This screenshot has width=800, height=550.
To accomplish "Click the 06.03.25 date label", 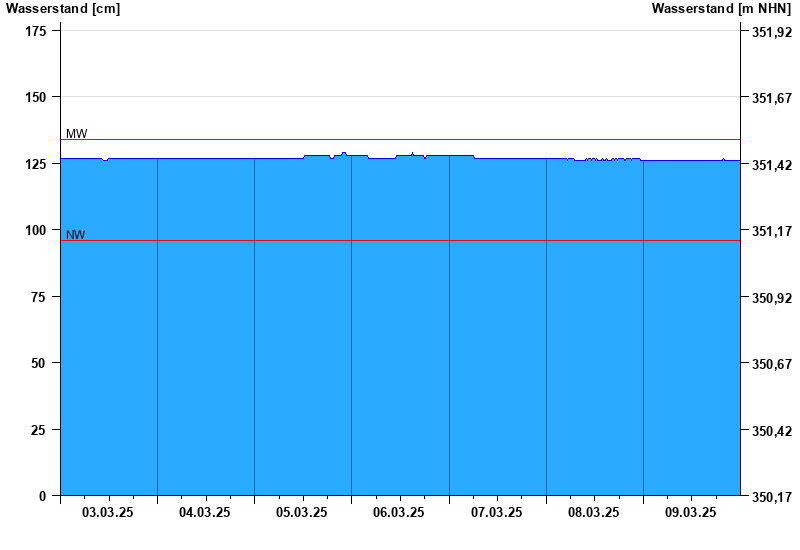I will (x=398, y=512).
